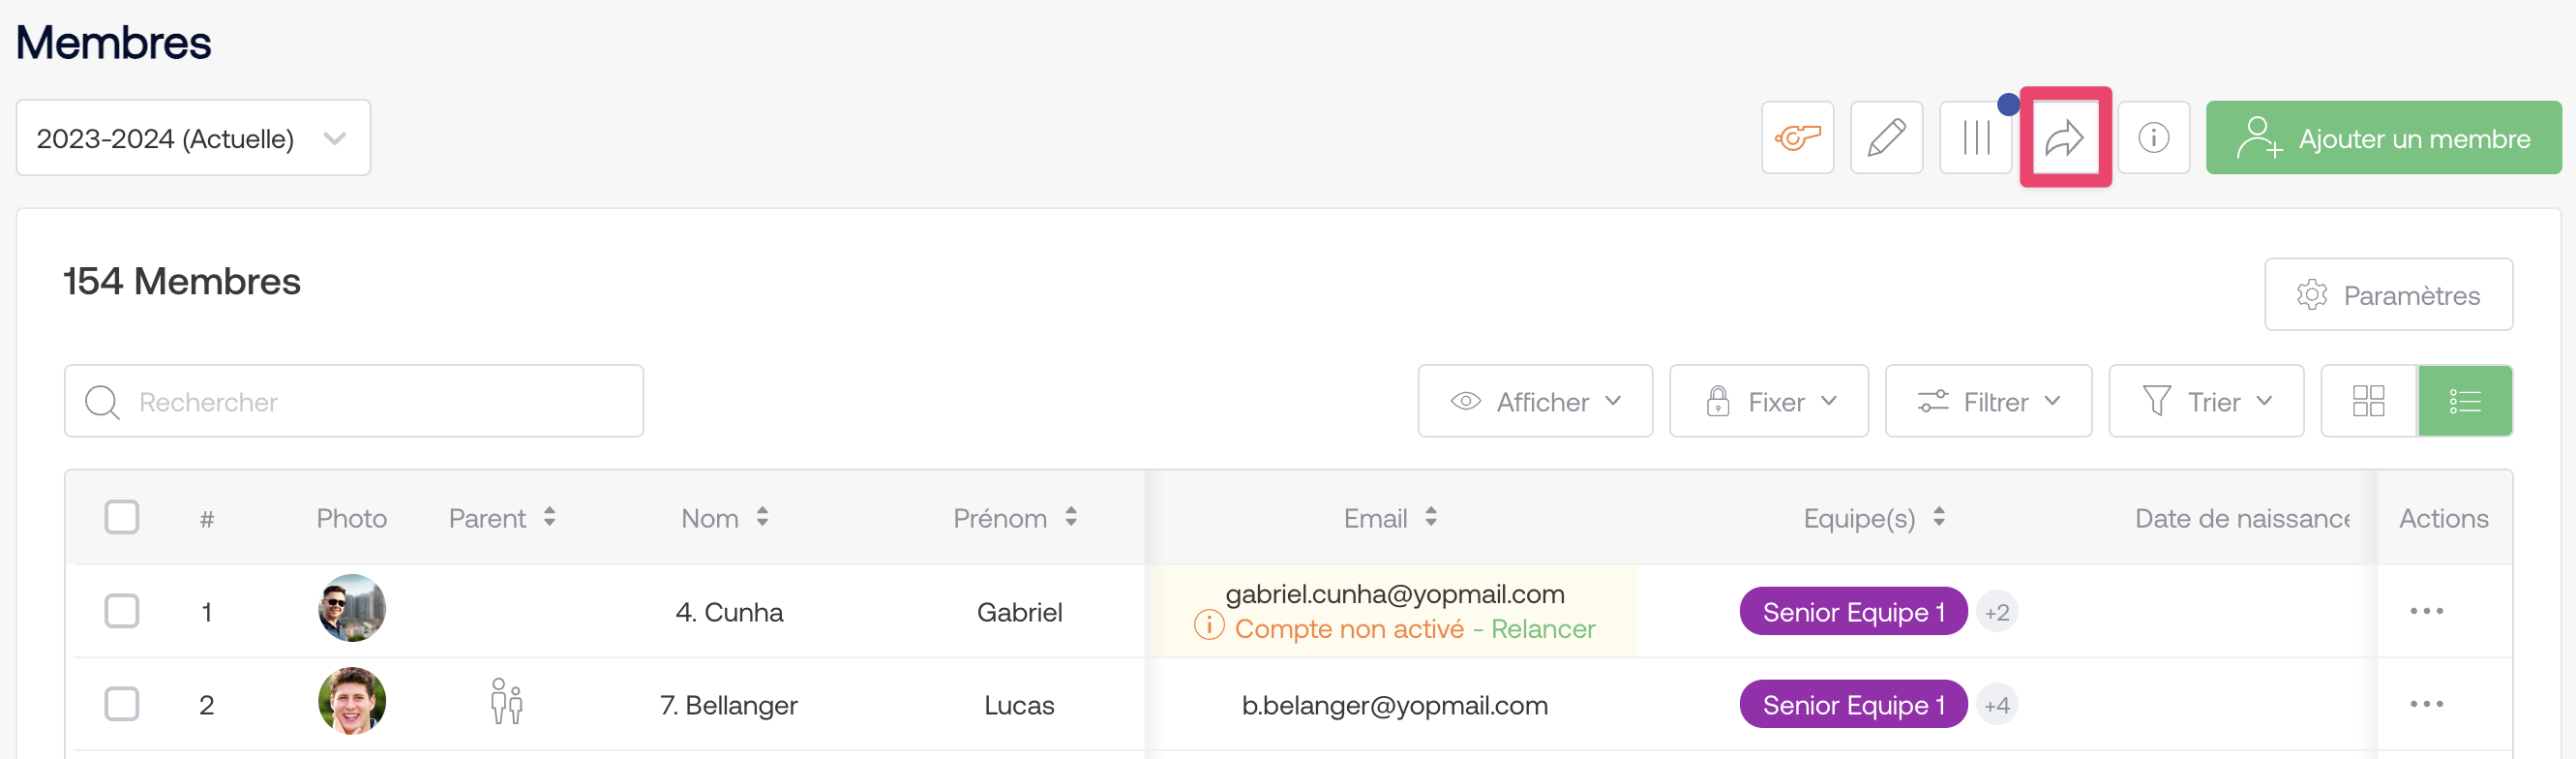Image resolution: width=2576 pixels, height=759 pixels.
Task: Click the Ajouter un membre button
Action: point(2383,138)
